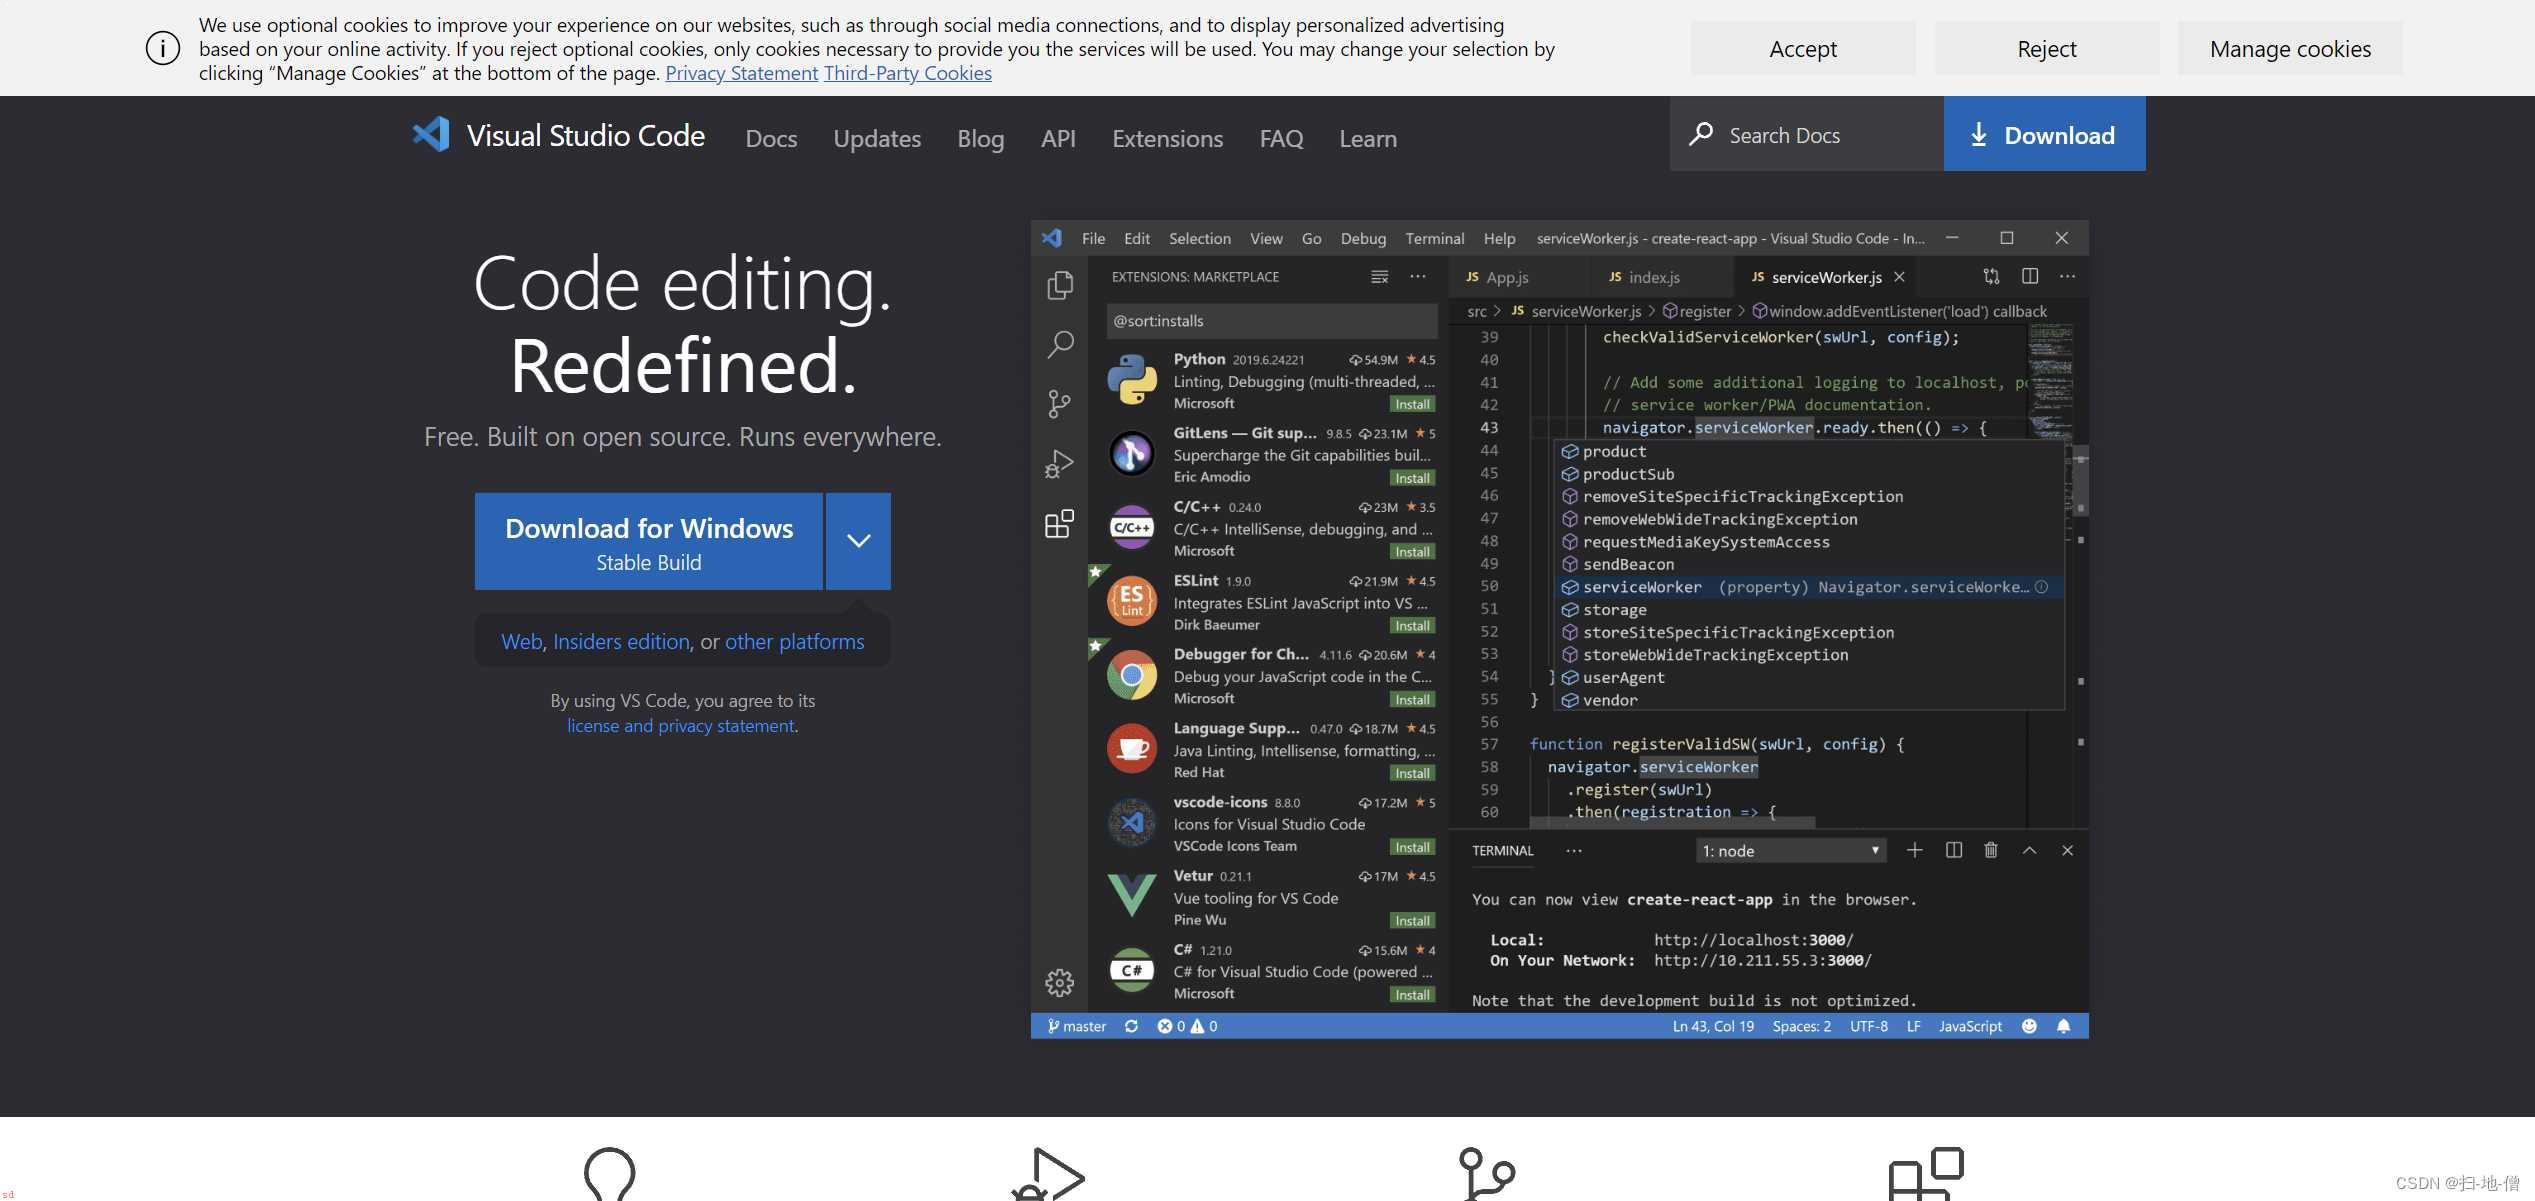
Task: Click the 'JavaScript' language mode in status bar
Action: point(1970,1026)
